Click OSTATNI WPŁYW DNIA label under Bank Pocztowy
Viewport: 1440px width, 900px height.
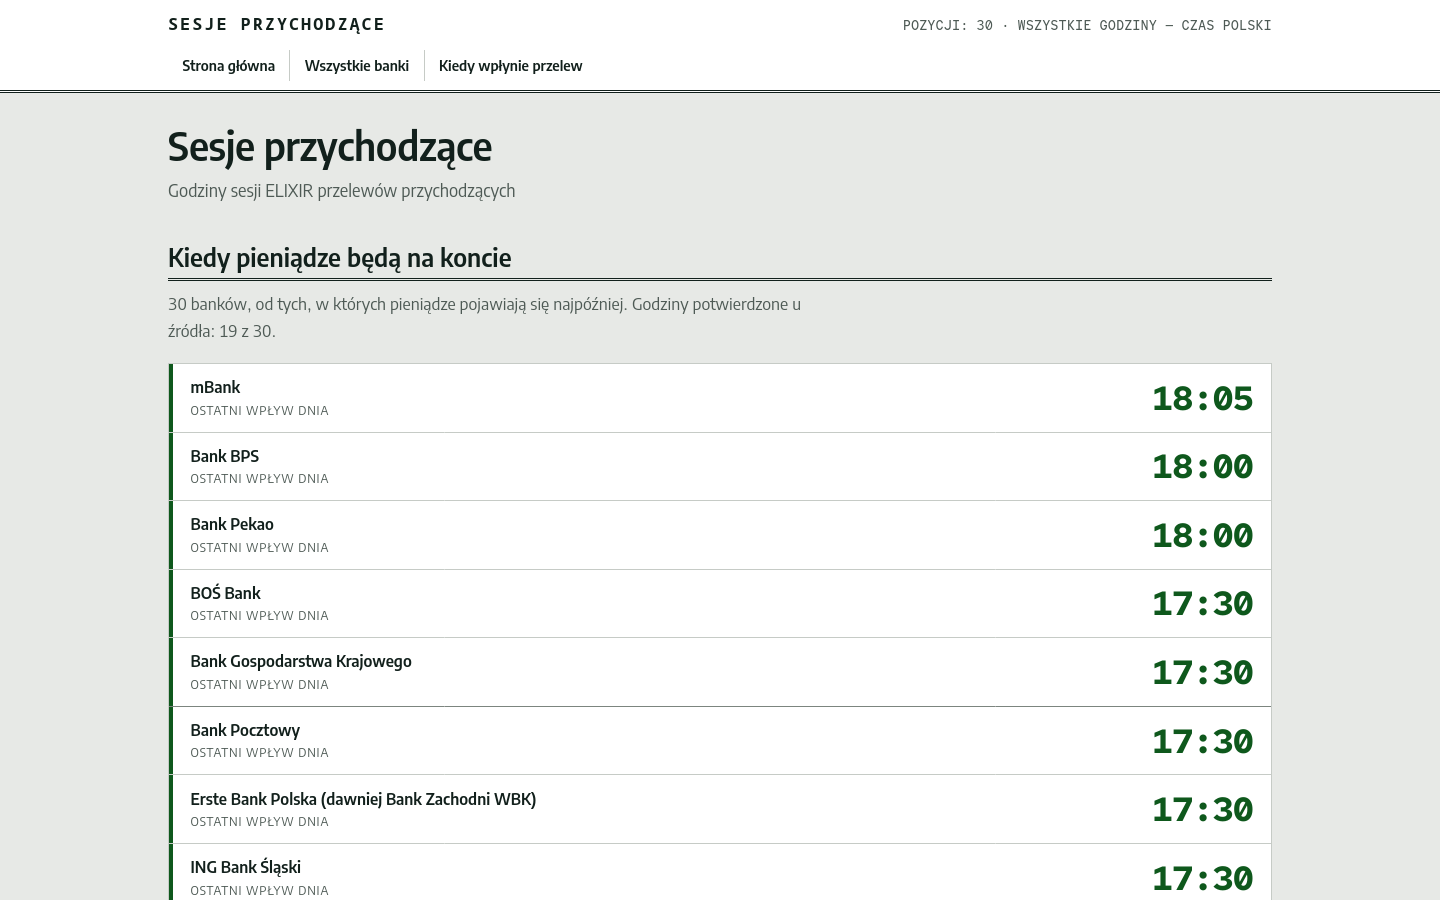(x=259, y=753)
